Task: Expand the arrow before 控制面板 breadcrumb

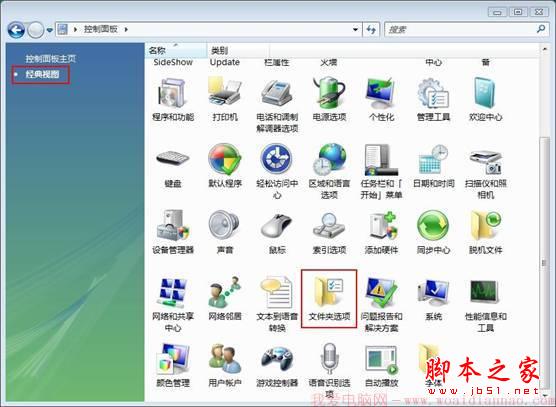Action: point(75,29)
